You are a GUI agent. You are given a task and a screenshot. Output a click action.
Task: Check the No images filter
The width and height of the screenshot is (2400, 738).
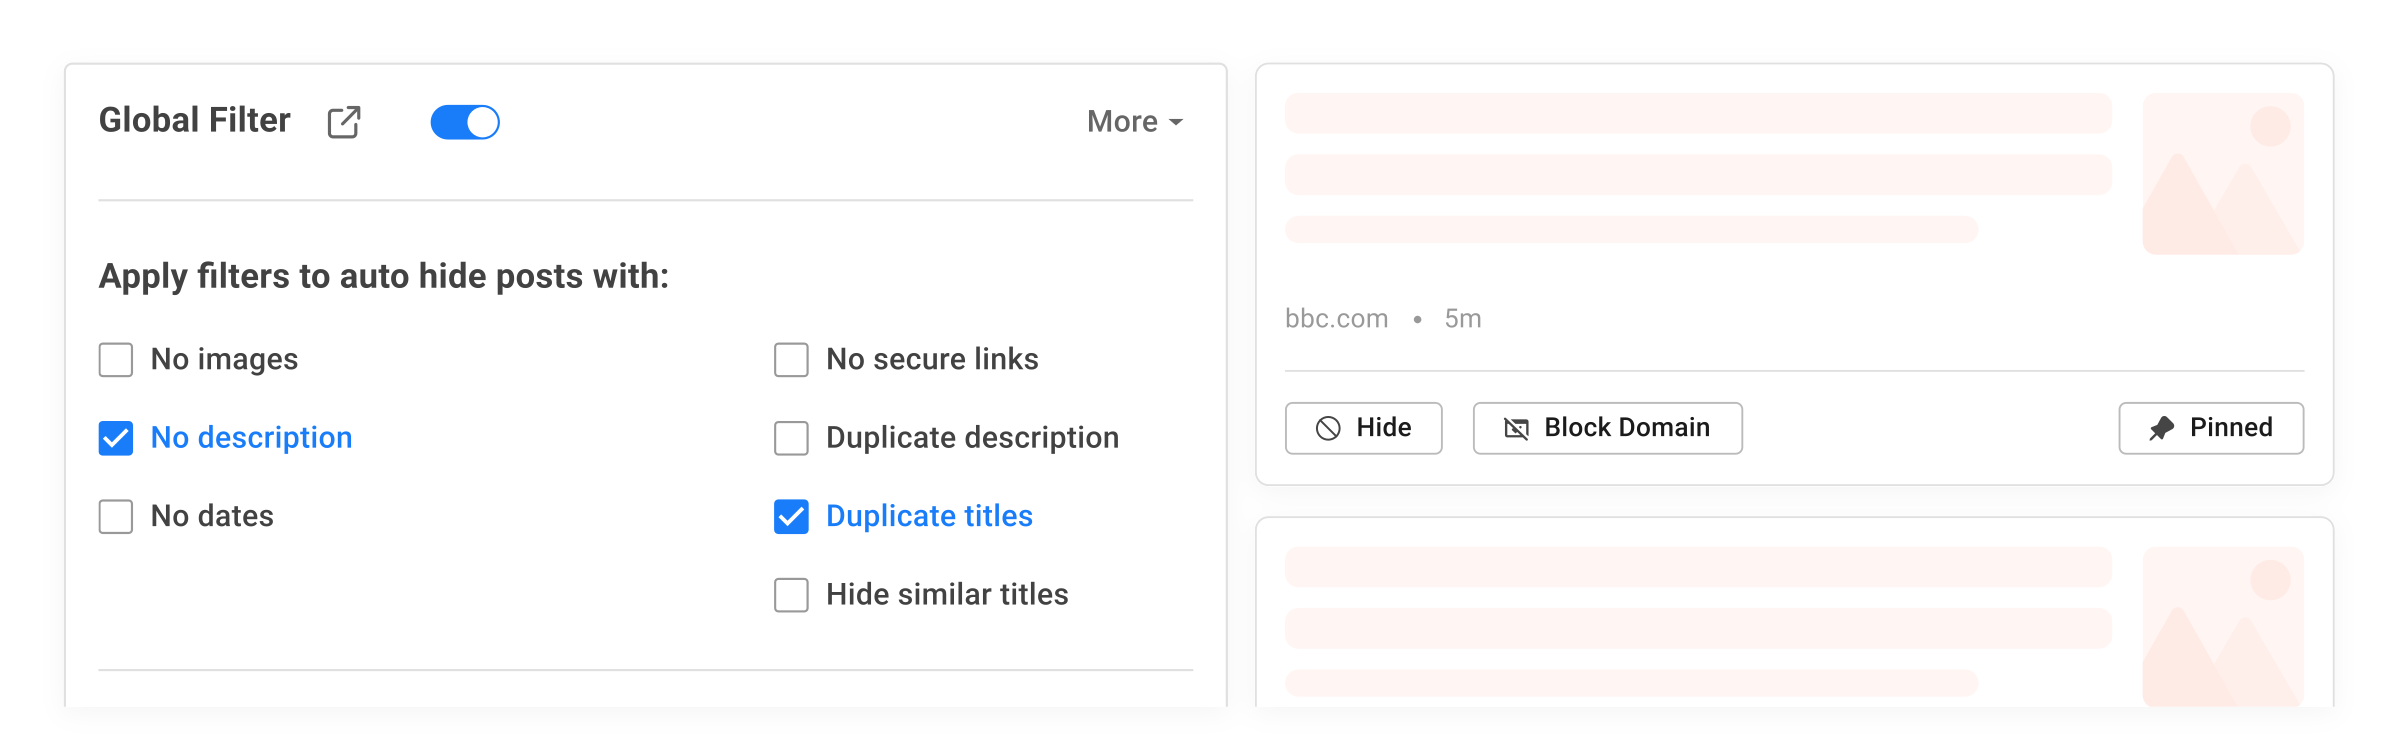[115, 359]
